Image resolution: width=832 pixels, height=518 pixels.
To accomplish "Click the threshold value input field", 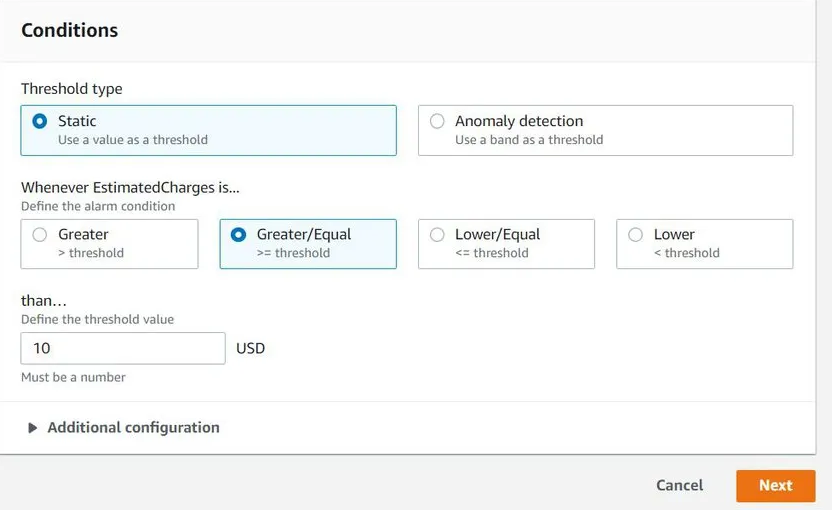I will click(x=122, y=348).
